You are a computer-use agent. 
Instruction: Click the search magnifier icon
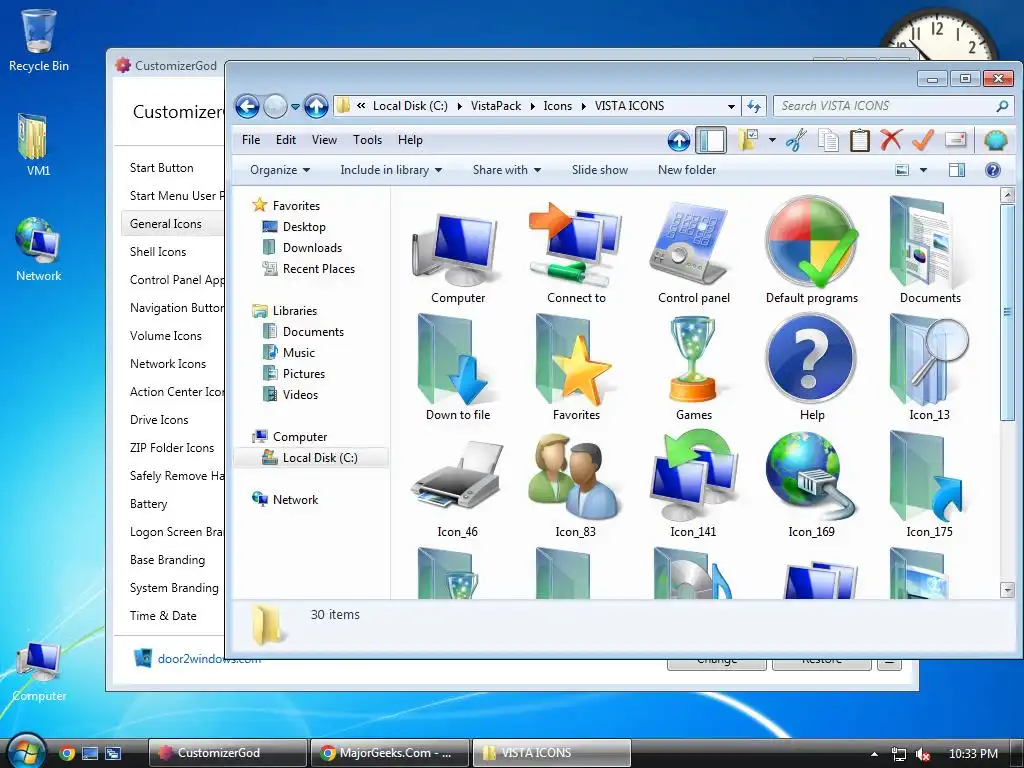pyautogui.click(x=1002, y=106)
